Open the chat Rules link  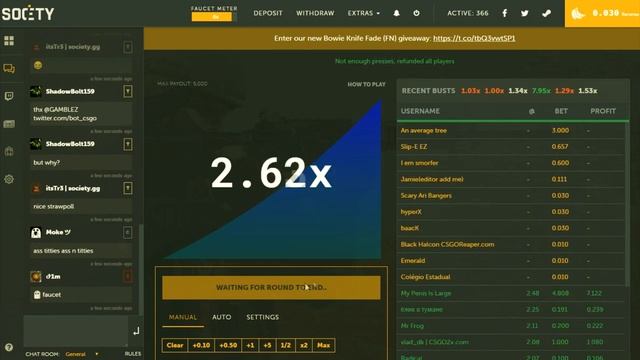pos(133,354)
